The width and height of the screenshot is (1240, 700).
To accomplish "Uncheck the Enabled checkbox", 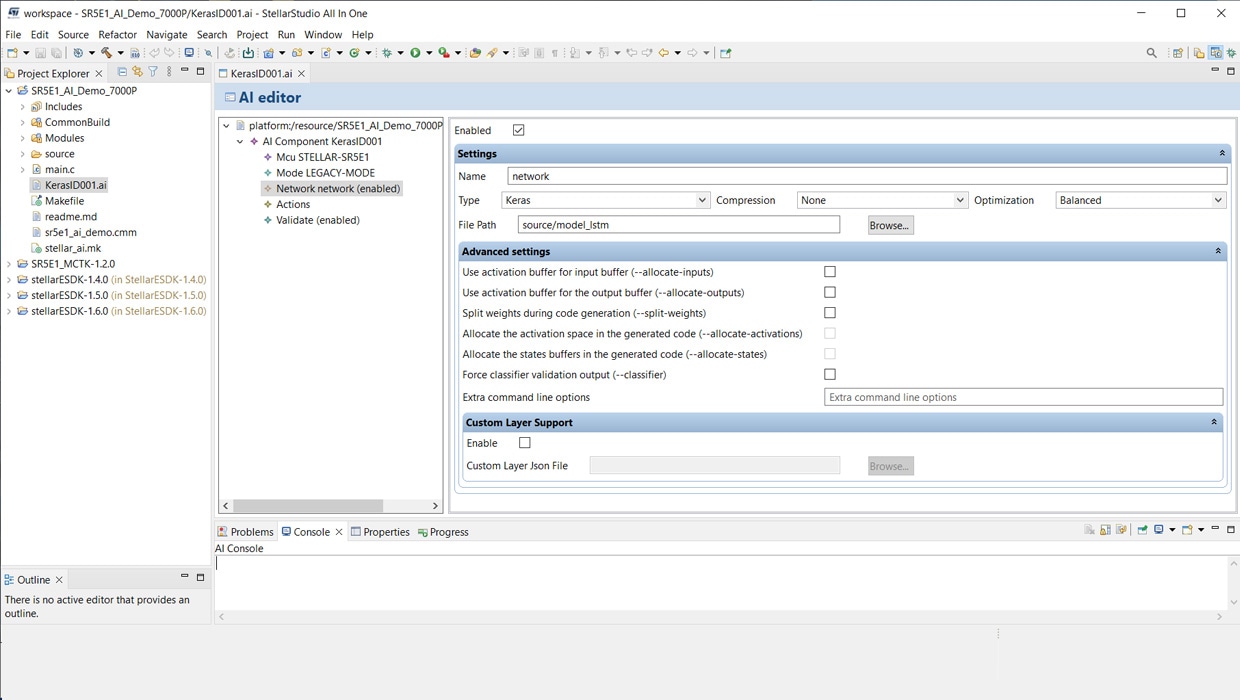I will 518,130.
